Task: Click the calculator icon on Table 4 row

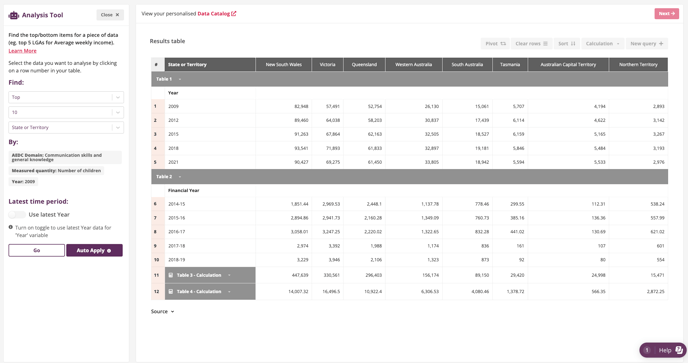Action: click(x=171, y=291)
